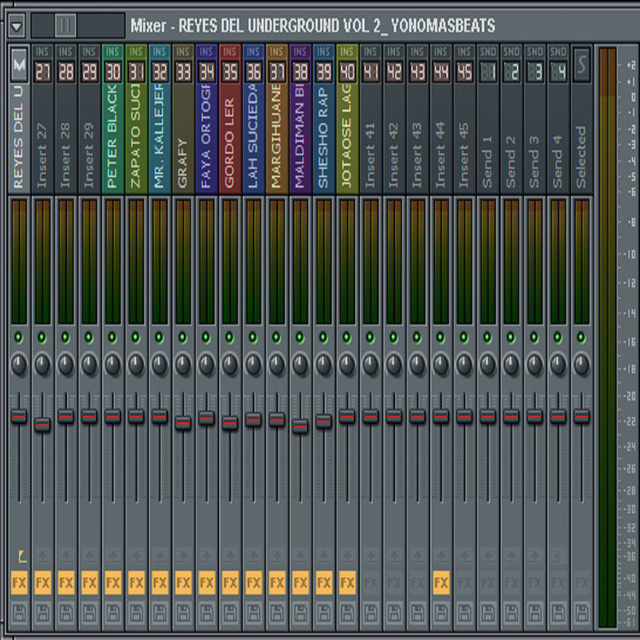Open the mixer options menu arrow
Screen dimensions: 640x640
tap(16, 25)
